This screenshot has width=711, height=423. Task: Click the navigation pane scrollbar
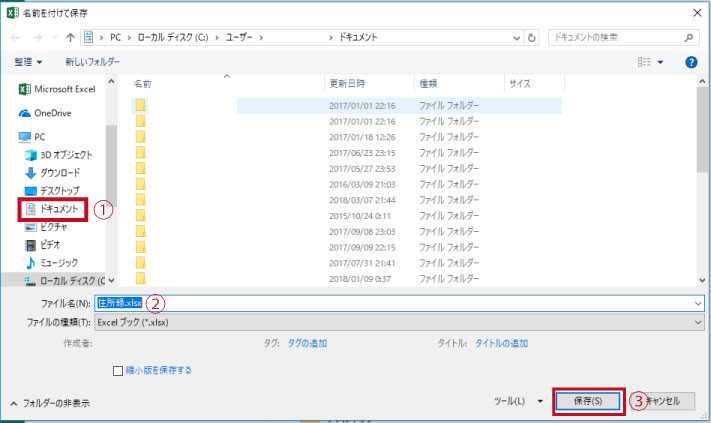(111, 180)
